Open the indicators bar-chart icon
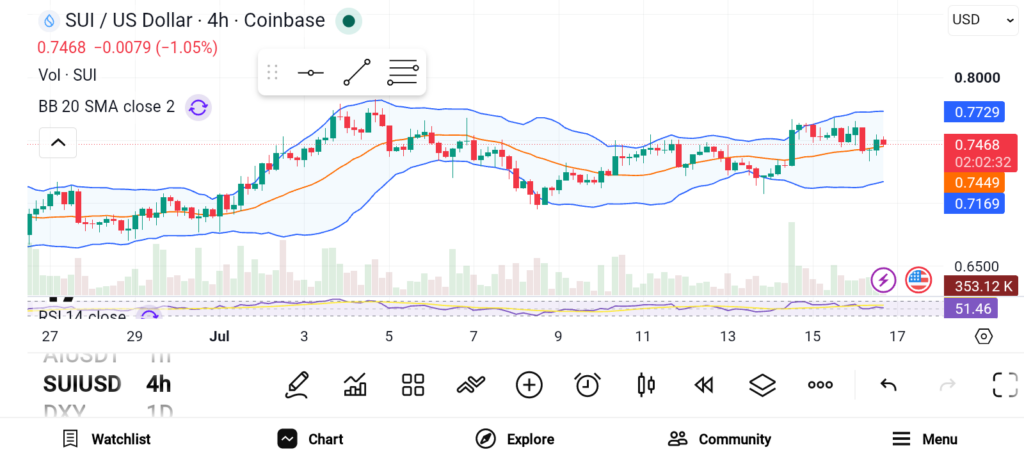 pyautogui.click(x=355, y=385)
